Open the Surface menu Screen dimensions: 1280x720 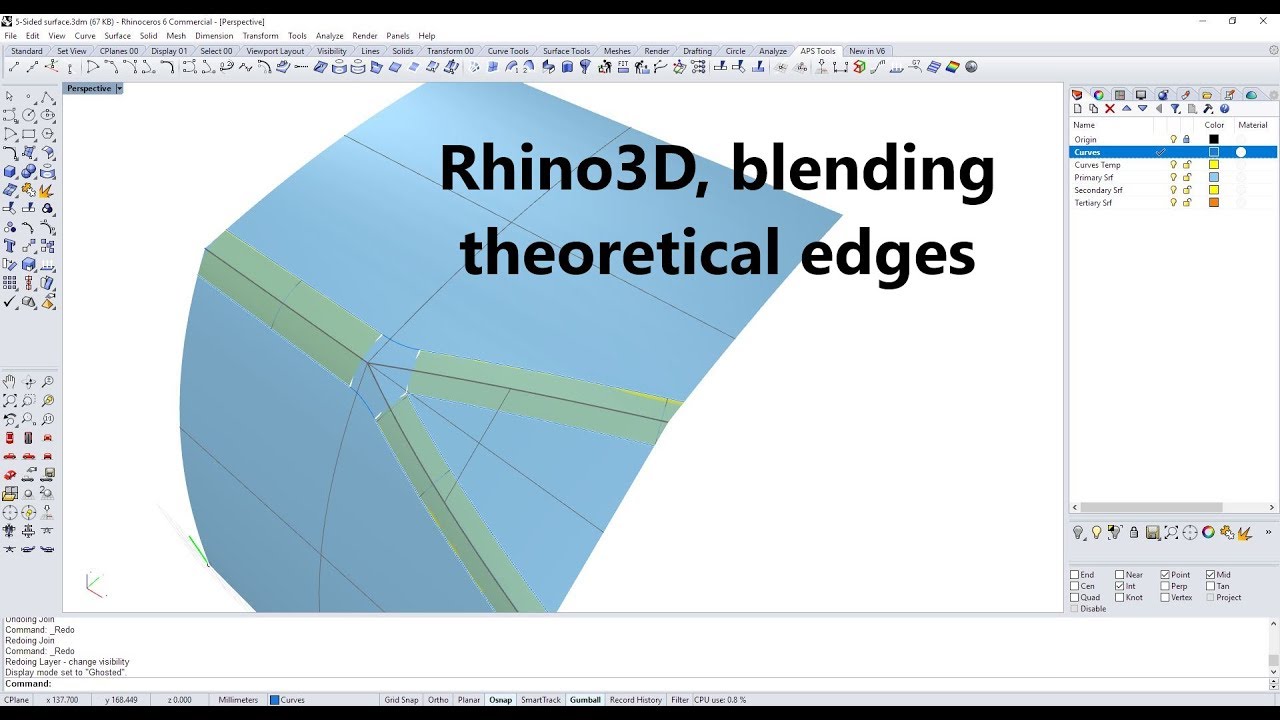tap(118, 36)
